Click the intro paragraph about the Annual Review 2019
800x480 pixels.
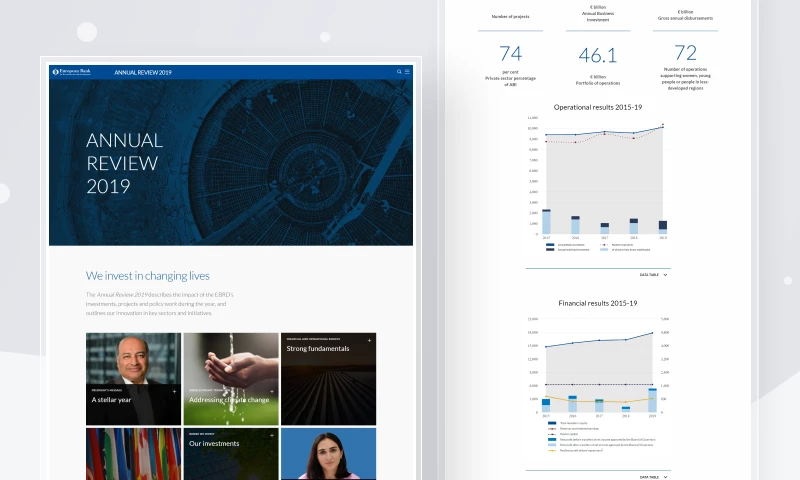pyautogui.click(x=160, y=304)
